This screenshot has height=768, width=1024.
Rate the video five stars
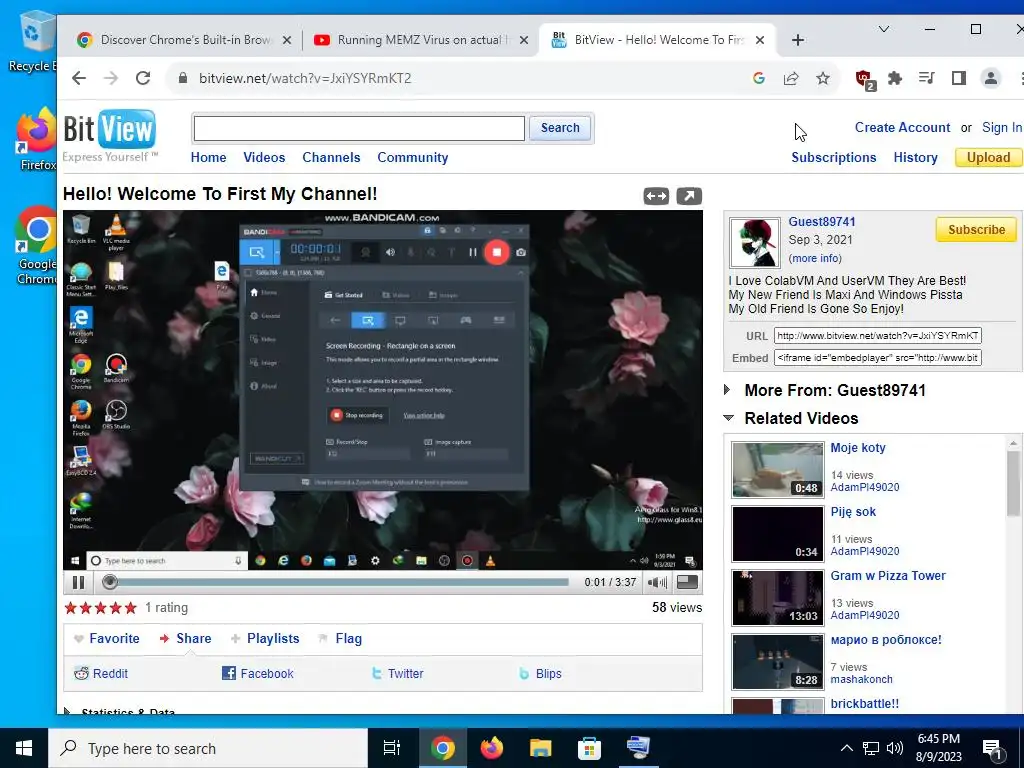tap(131, 608)
